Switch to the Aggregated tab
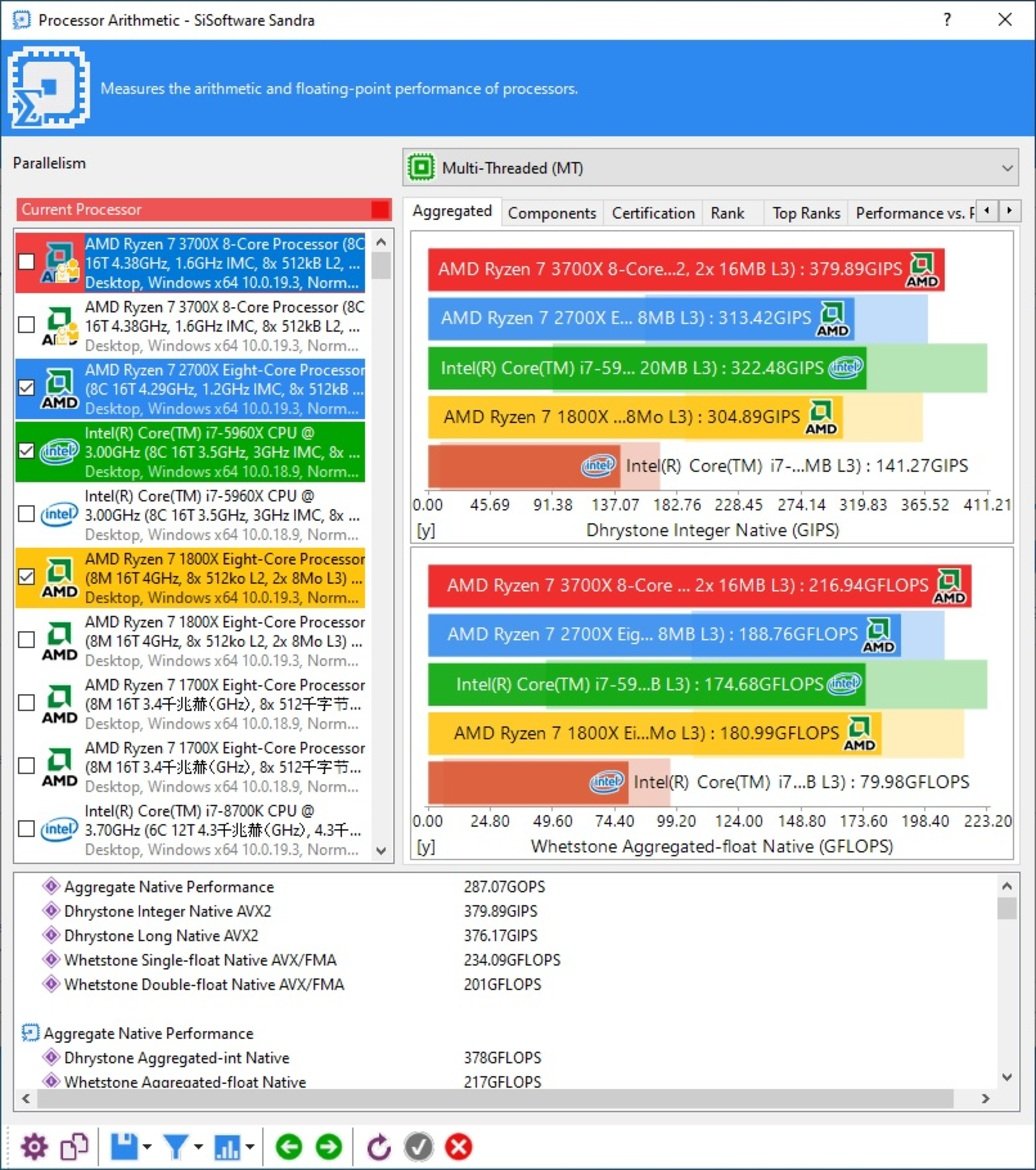This screenshot has width=1036, height=1170. [452, 211]
